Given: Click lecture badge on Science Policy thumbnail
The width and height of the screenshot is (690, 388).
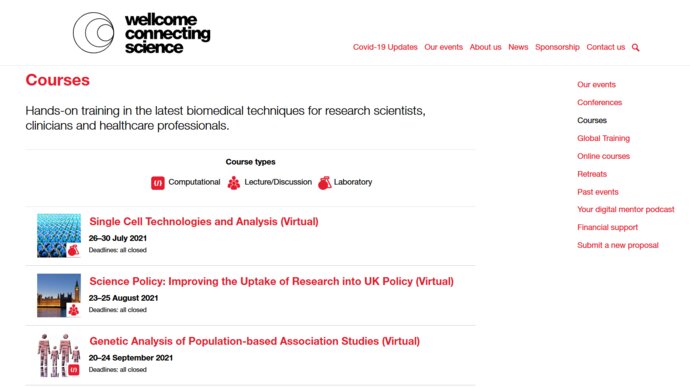Looking at the screenshot, I should pyautogui.click(x=73, y=310).
